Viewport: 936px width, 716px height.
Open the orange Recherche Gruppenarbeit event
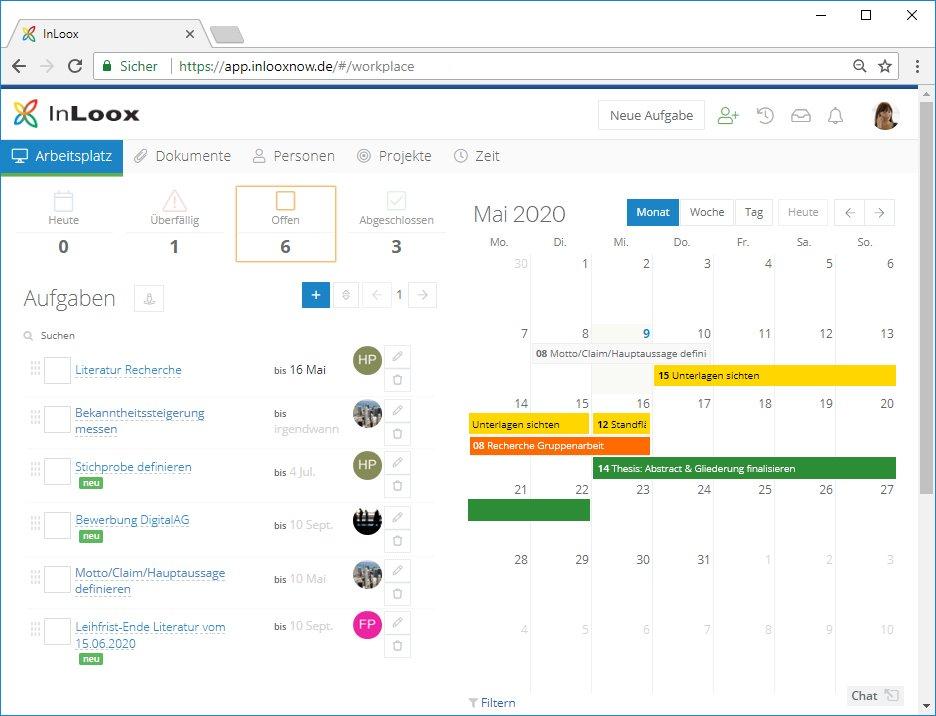pyautogui.click(x=560, y=446)
